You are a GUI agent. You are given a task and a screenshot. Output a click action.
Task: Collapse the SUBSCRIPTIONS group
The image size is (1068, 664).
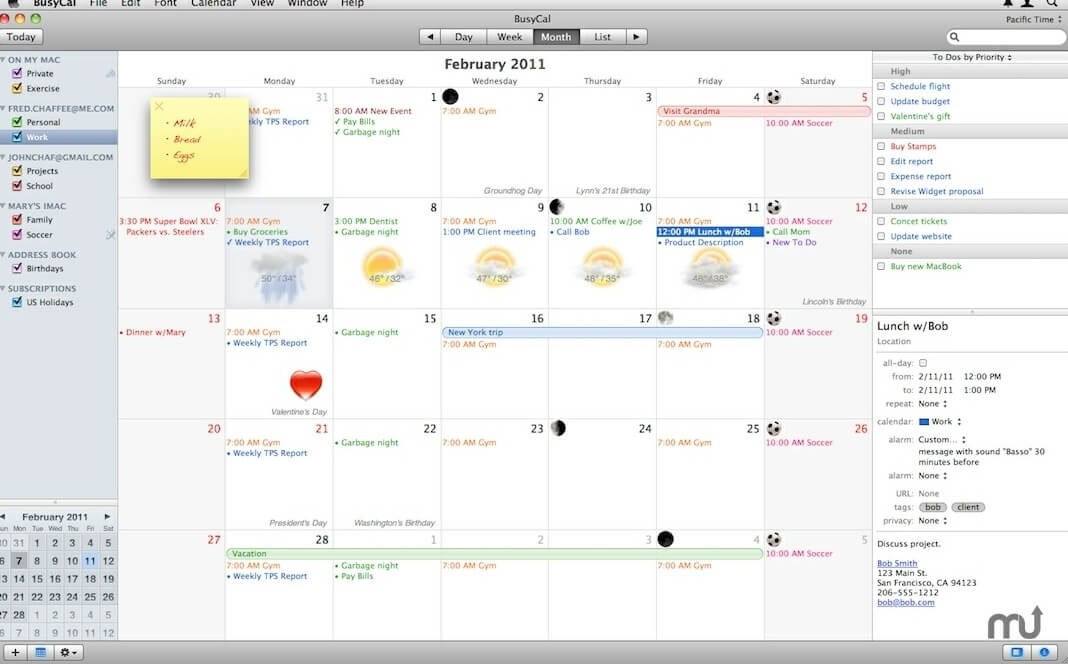pos(3,289)
